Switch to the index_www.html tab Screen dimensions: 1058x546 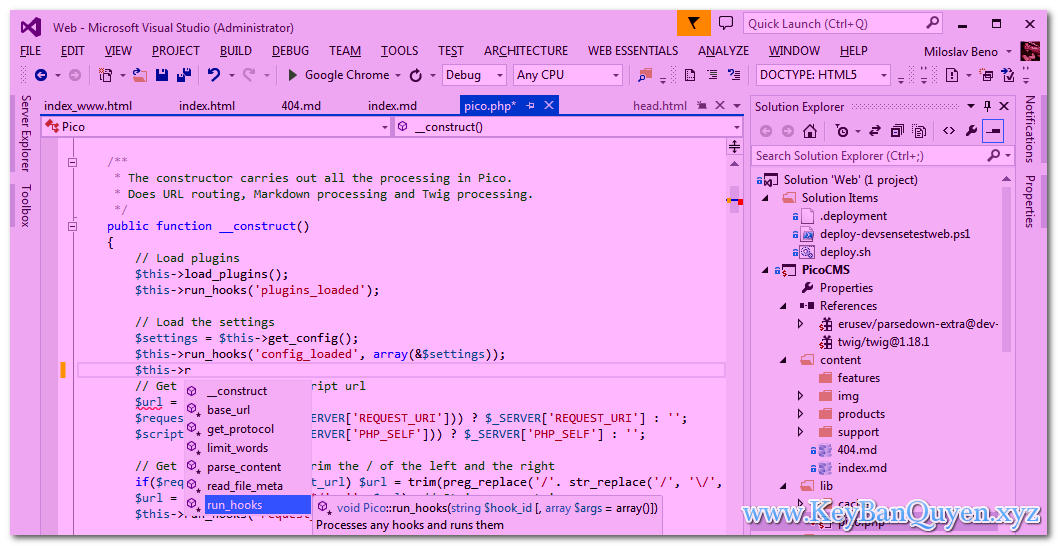click(88, 106)
